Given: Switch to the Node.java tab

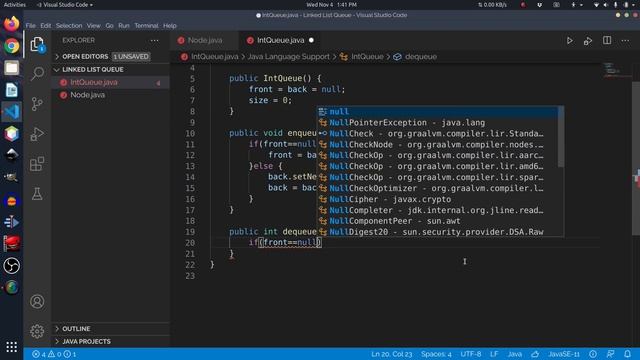Looking at the screenshot, I should click(x=205, y=40).
